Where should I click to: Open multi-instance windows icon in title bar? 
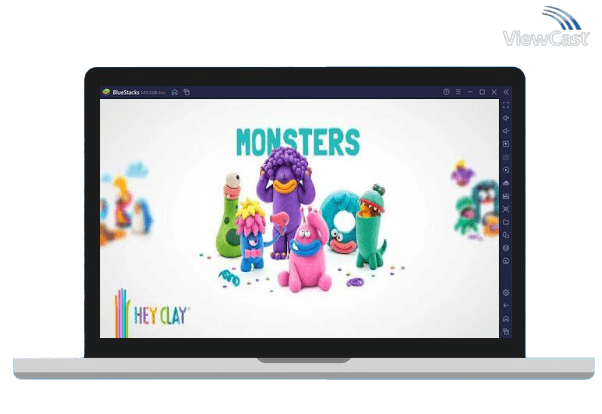pyautogui.click(x=187, y=92)
